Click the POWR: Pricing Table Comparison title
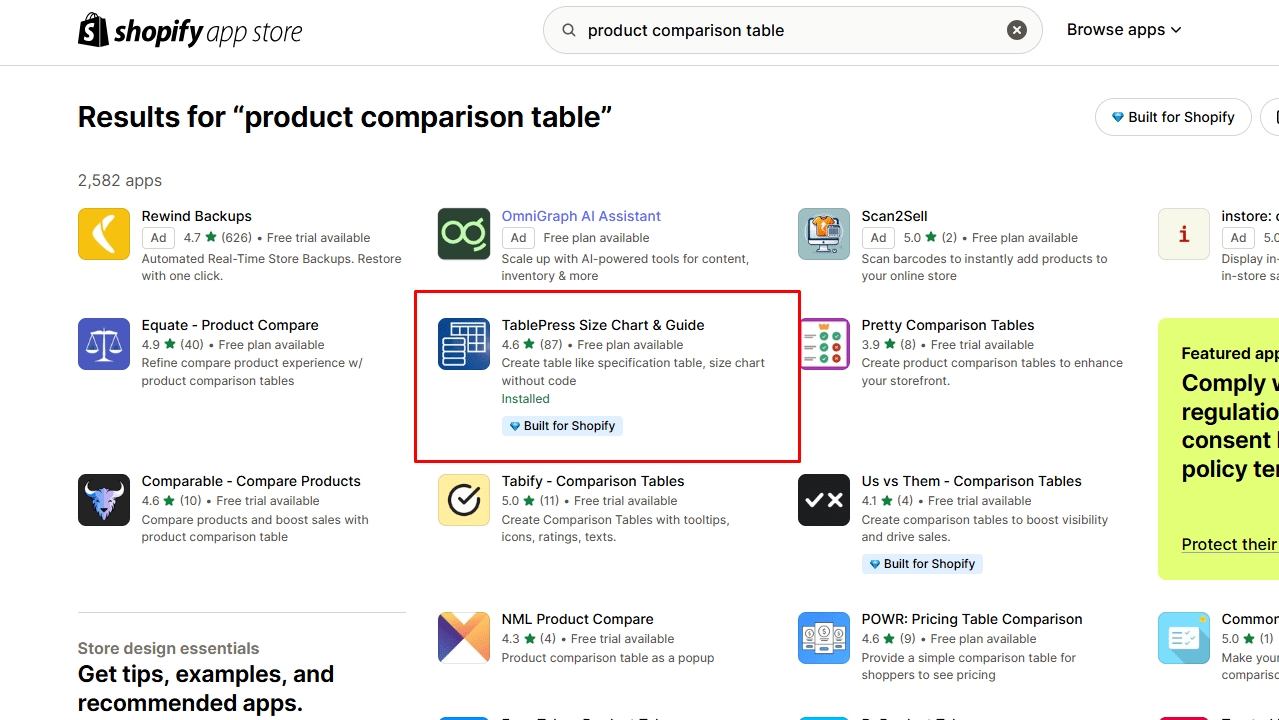 tap(972, 619)
